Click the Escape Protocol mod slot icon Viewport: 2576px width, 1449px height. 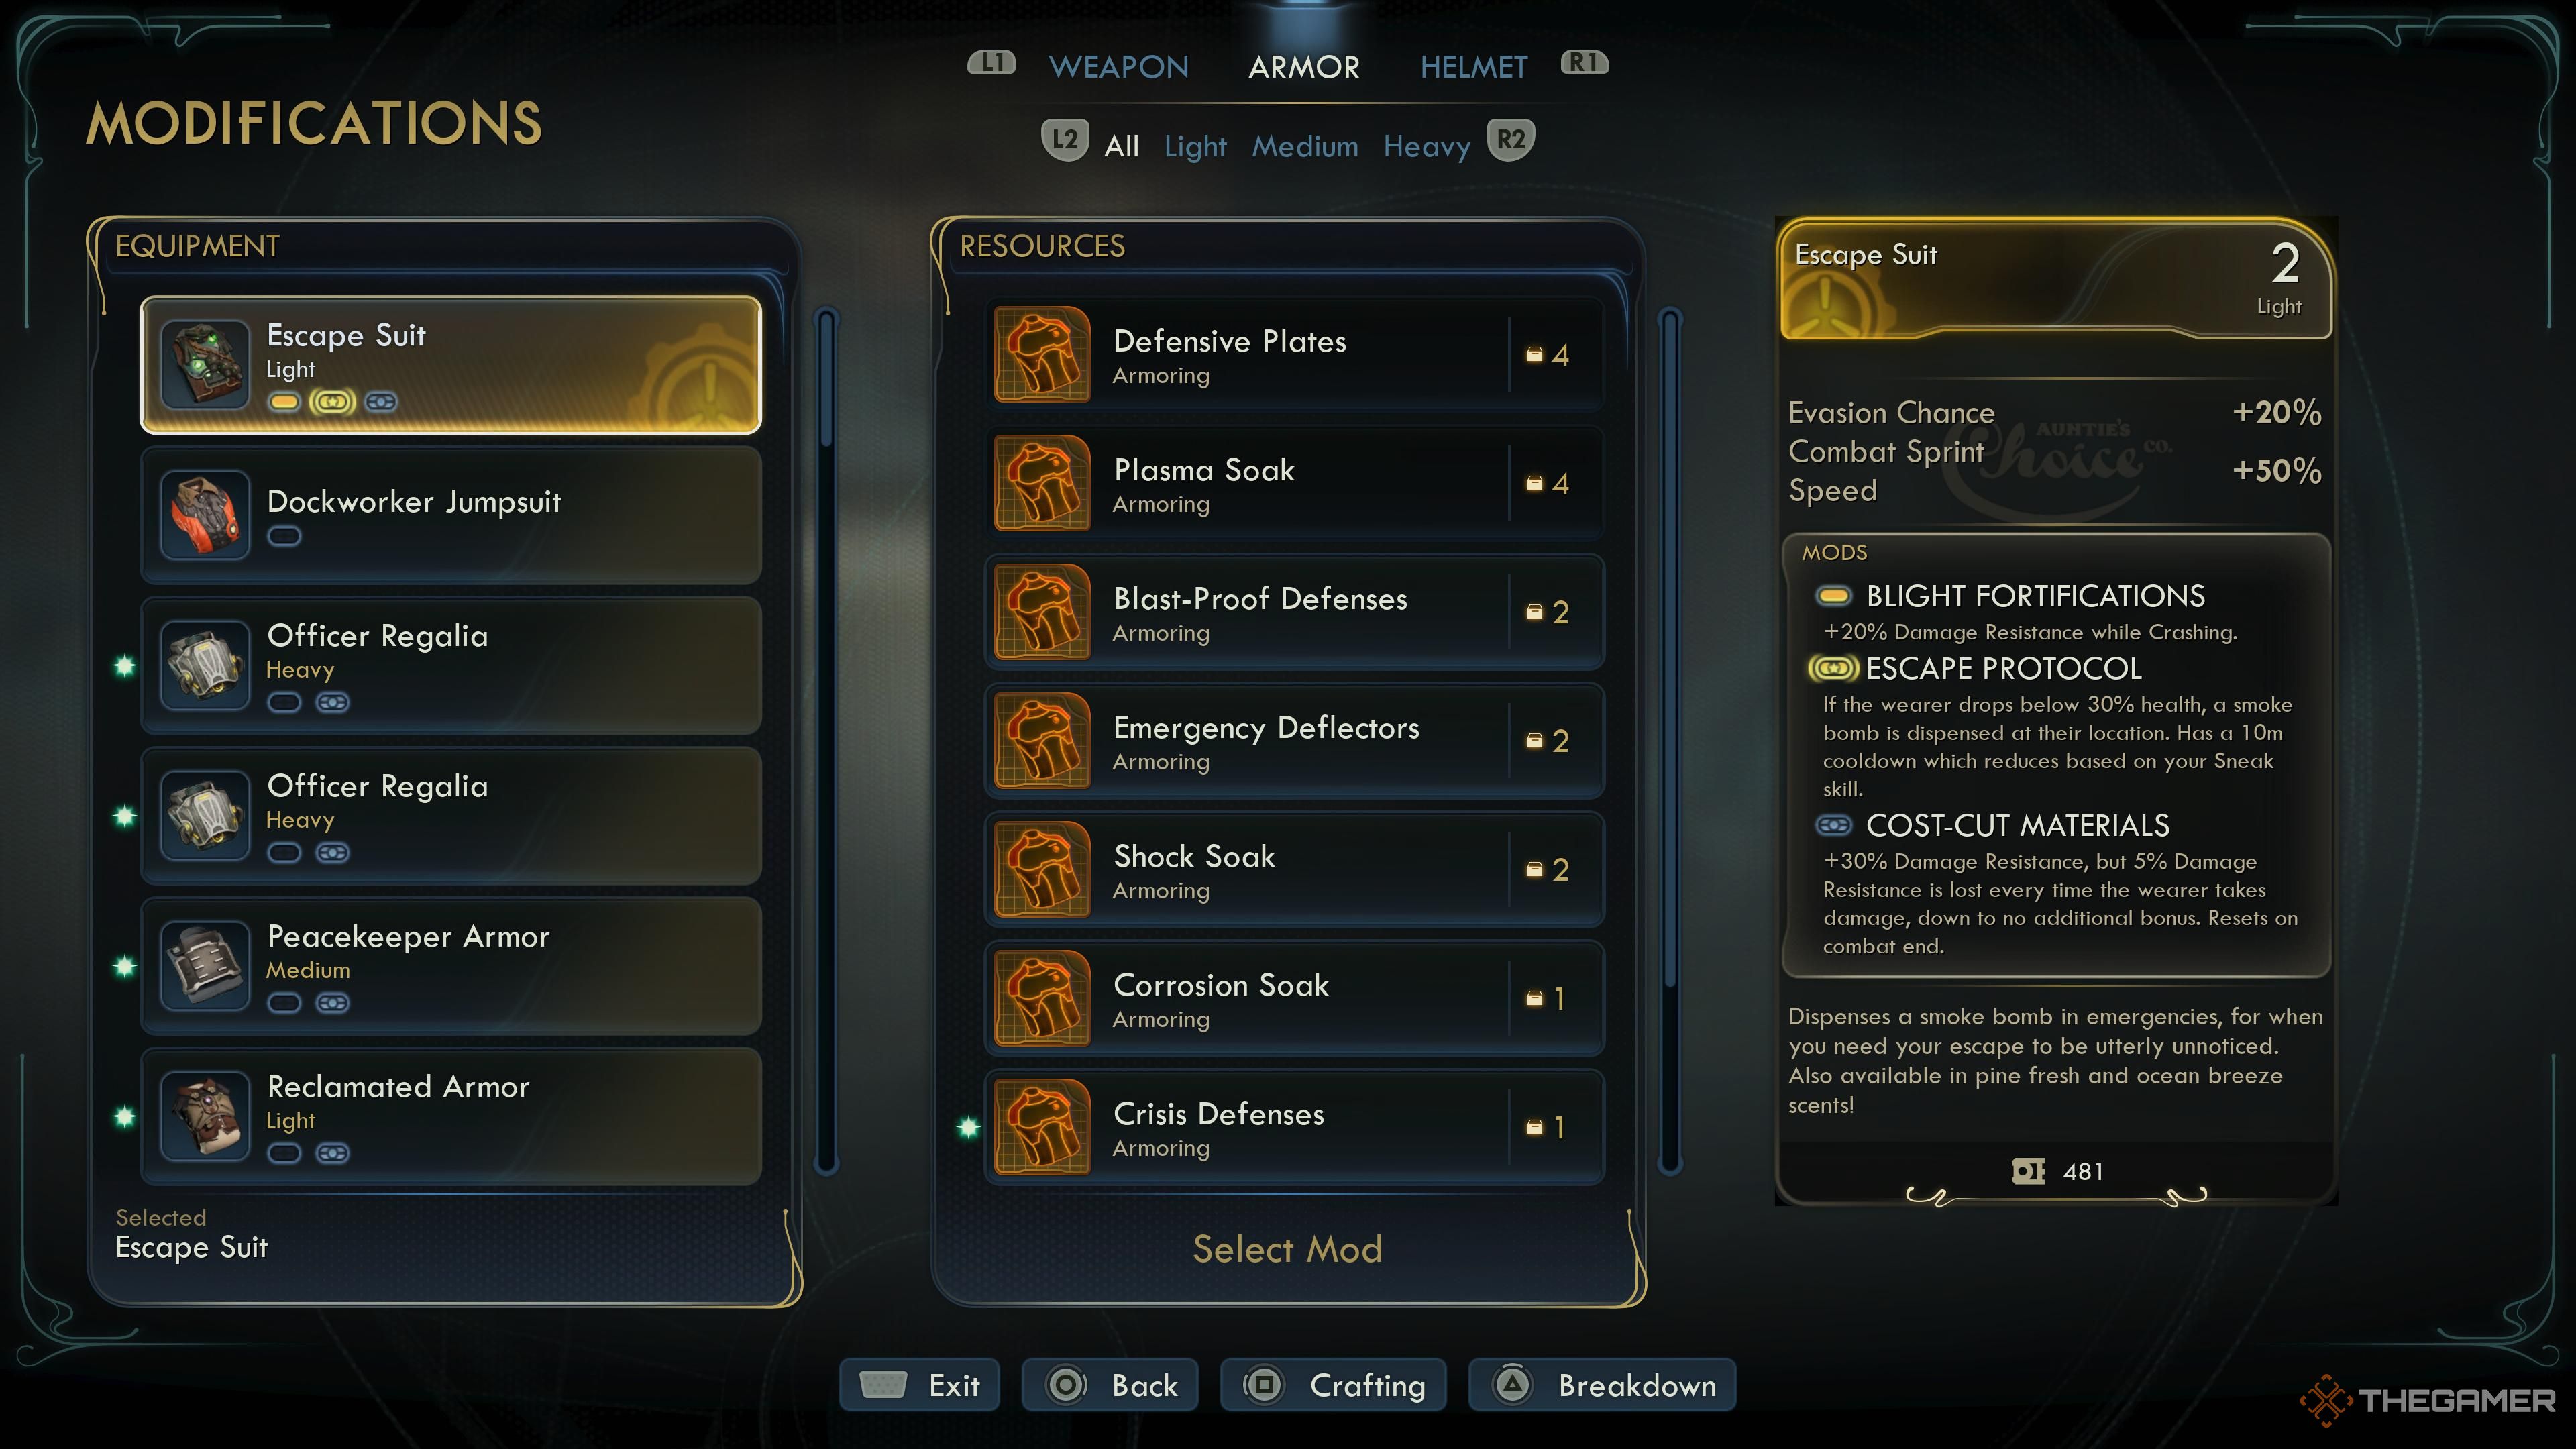pyautogui.click(x=1833, y=669)
